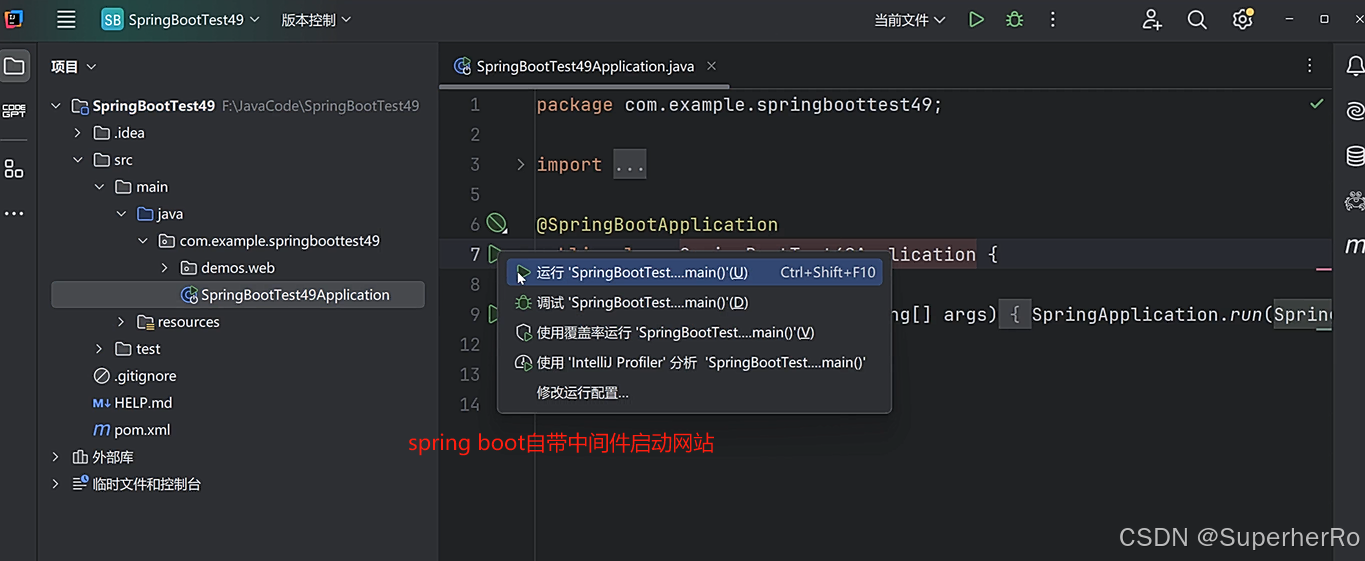Collapse the src folder
Viewport: 1365px width, 561px height.
[x=78, y=160]
